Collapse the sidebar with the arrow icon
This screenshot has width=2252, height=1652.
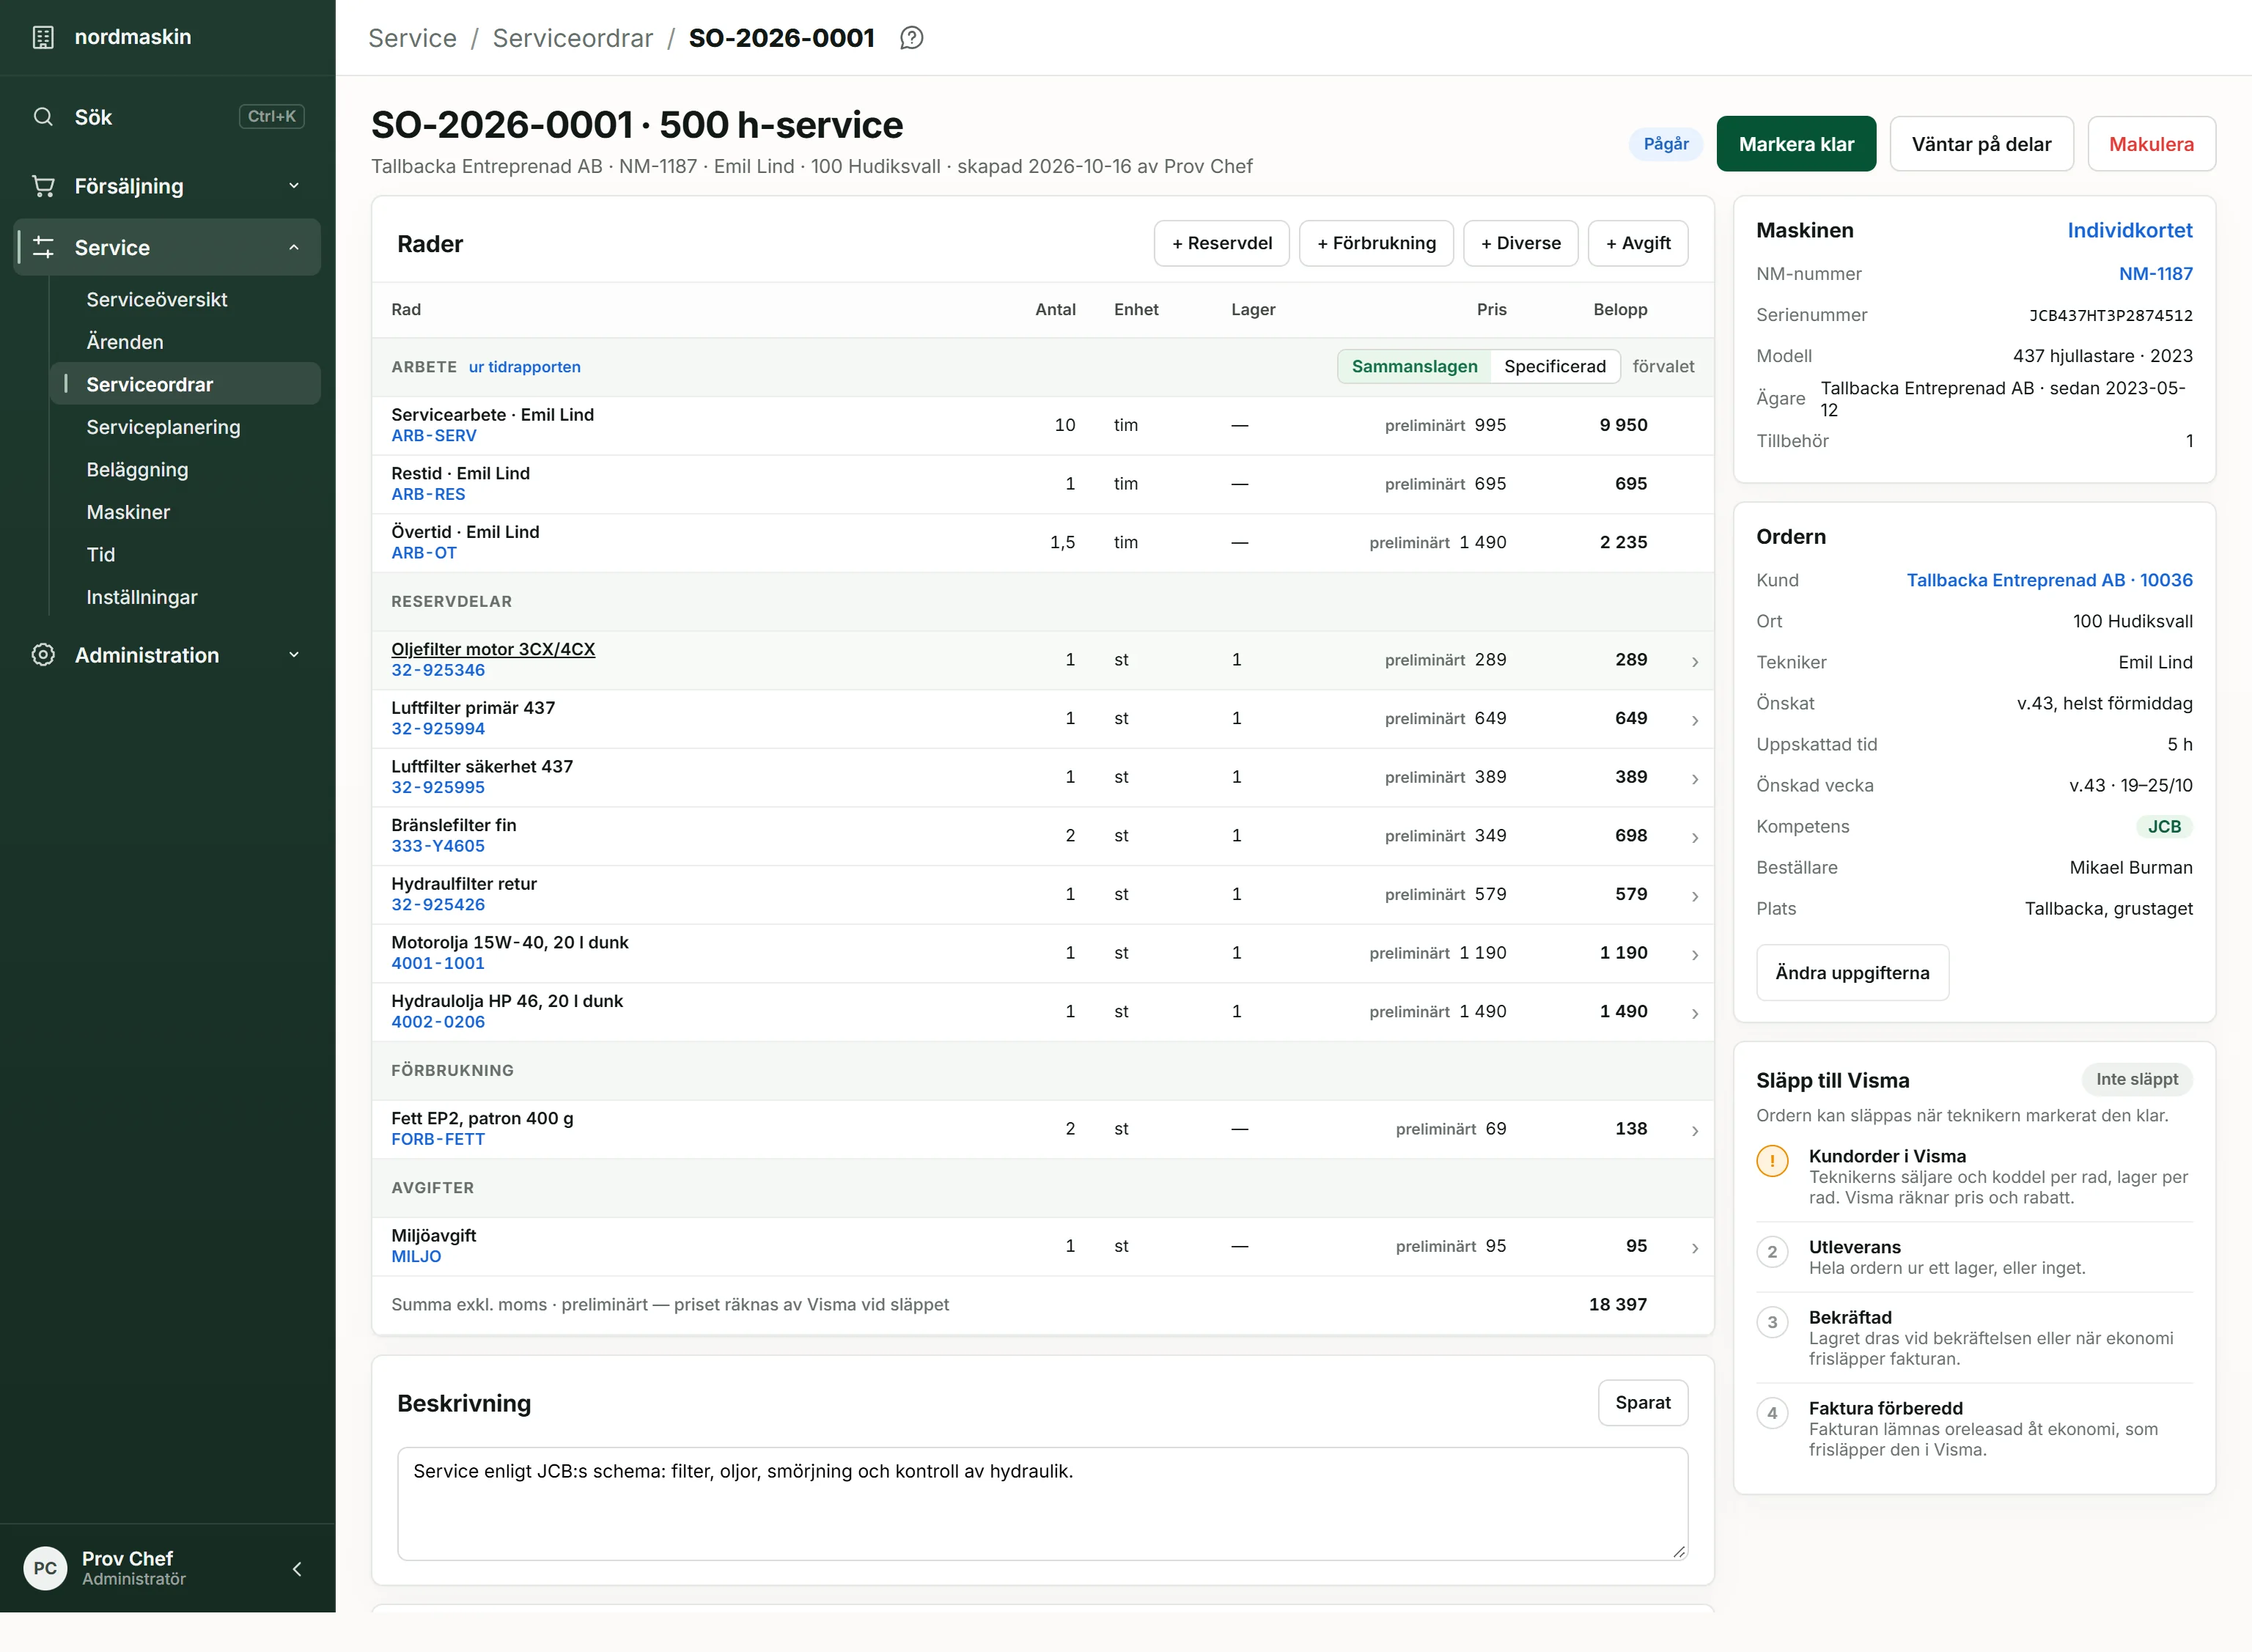(297, 1569)
